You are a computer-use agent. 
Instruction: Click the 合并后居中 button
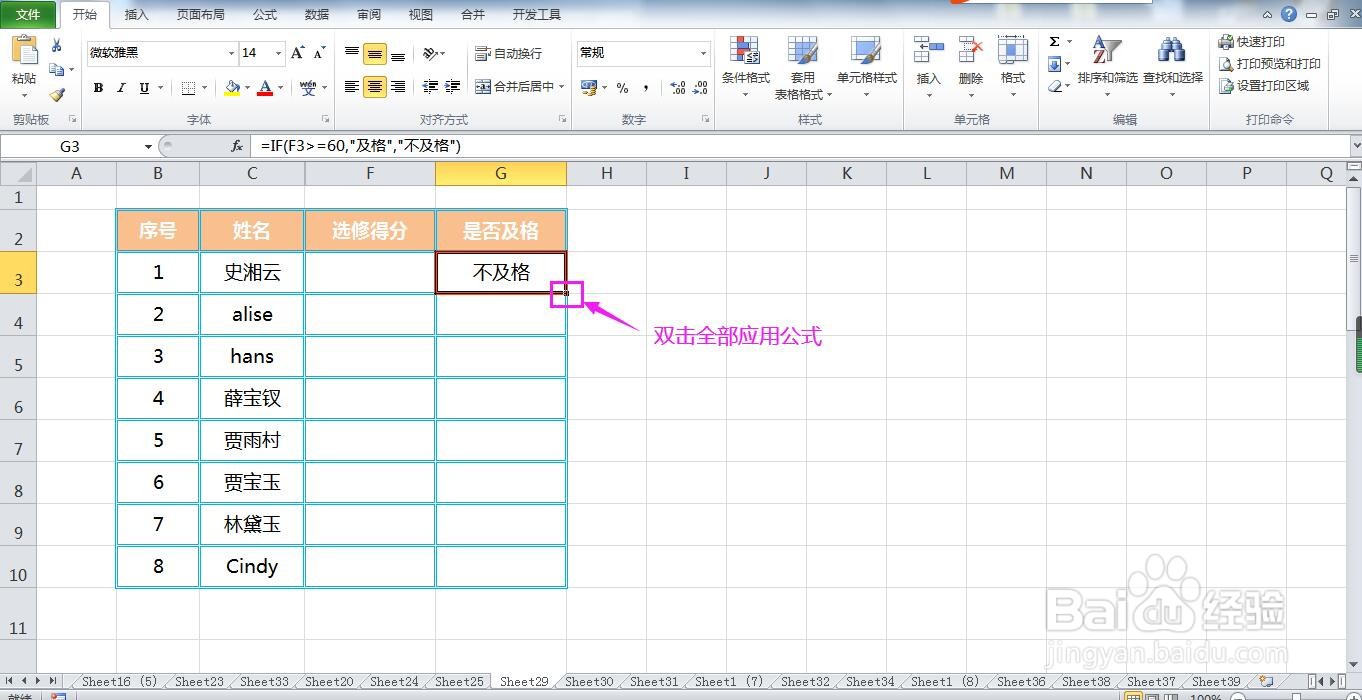click(514, 87)
